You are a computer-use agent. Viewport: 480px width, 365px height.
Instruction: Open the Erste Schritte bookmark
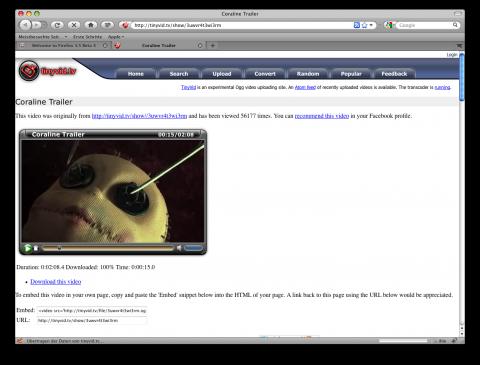tap(87, 37)
